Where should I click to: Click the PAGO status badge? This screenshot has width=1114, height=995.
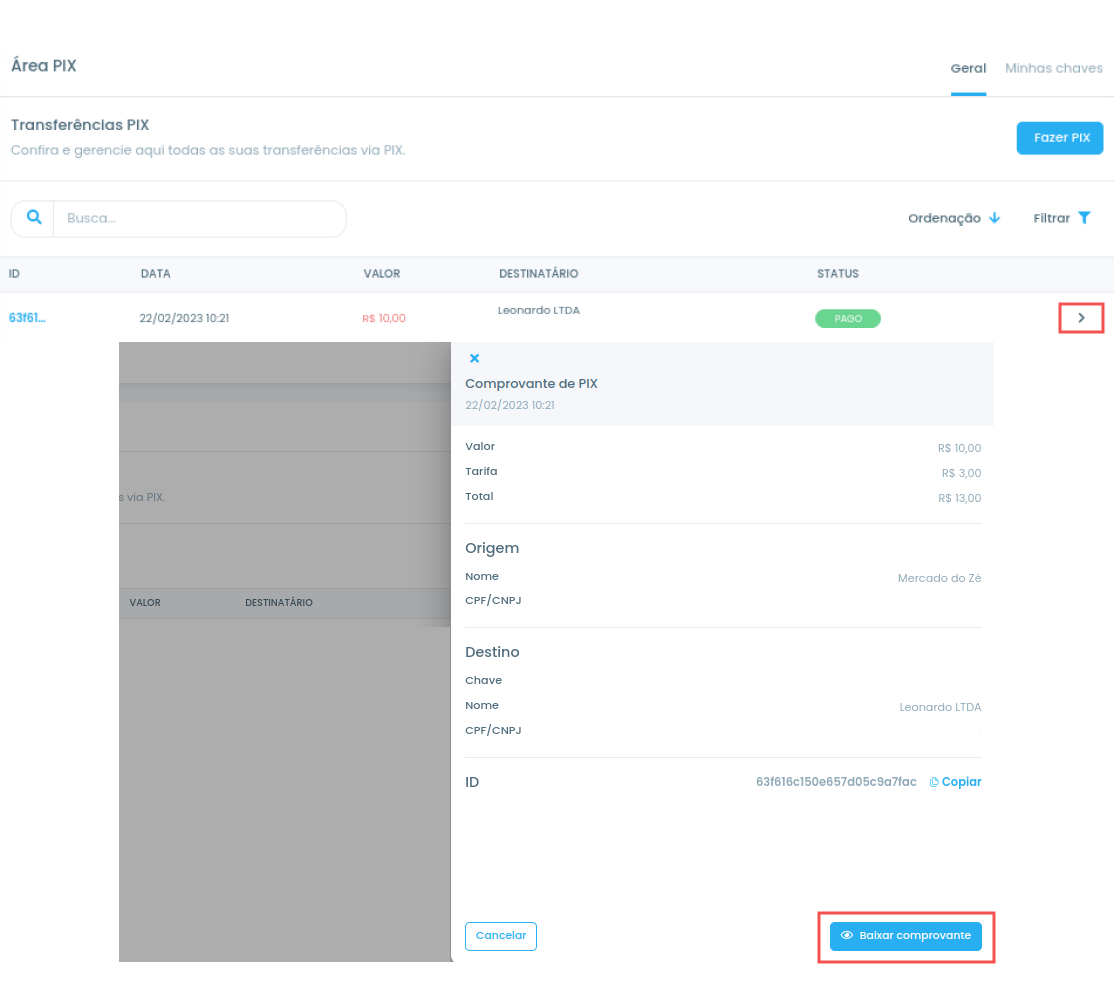(x=848, y=318)
